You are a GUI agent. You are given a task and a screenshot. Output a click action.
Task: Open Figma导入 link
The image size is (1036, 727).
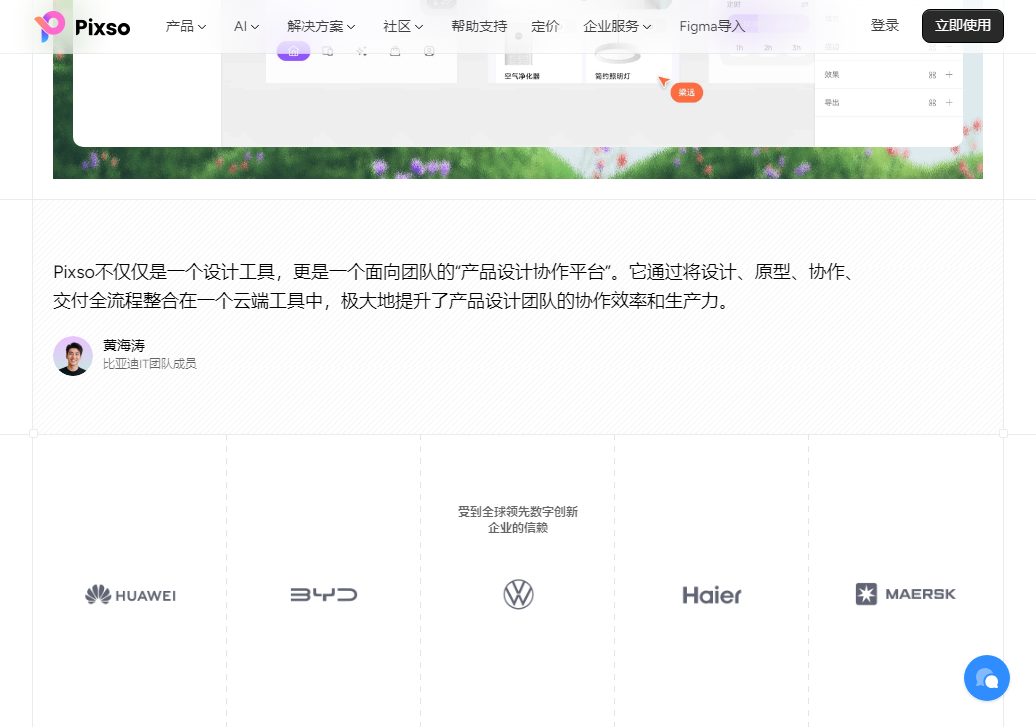(x=712, y=26)
